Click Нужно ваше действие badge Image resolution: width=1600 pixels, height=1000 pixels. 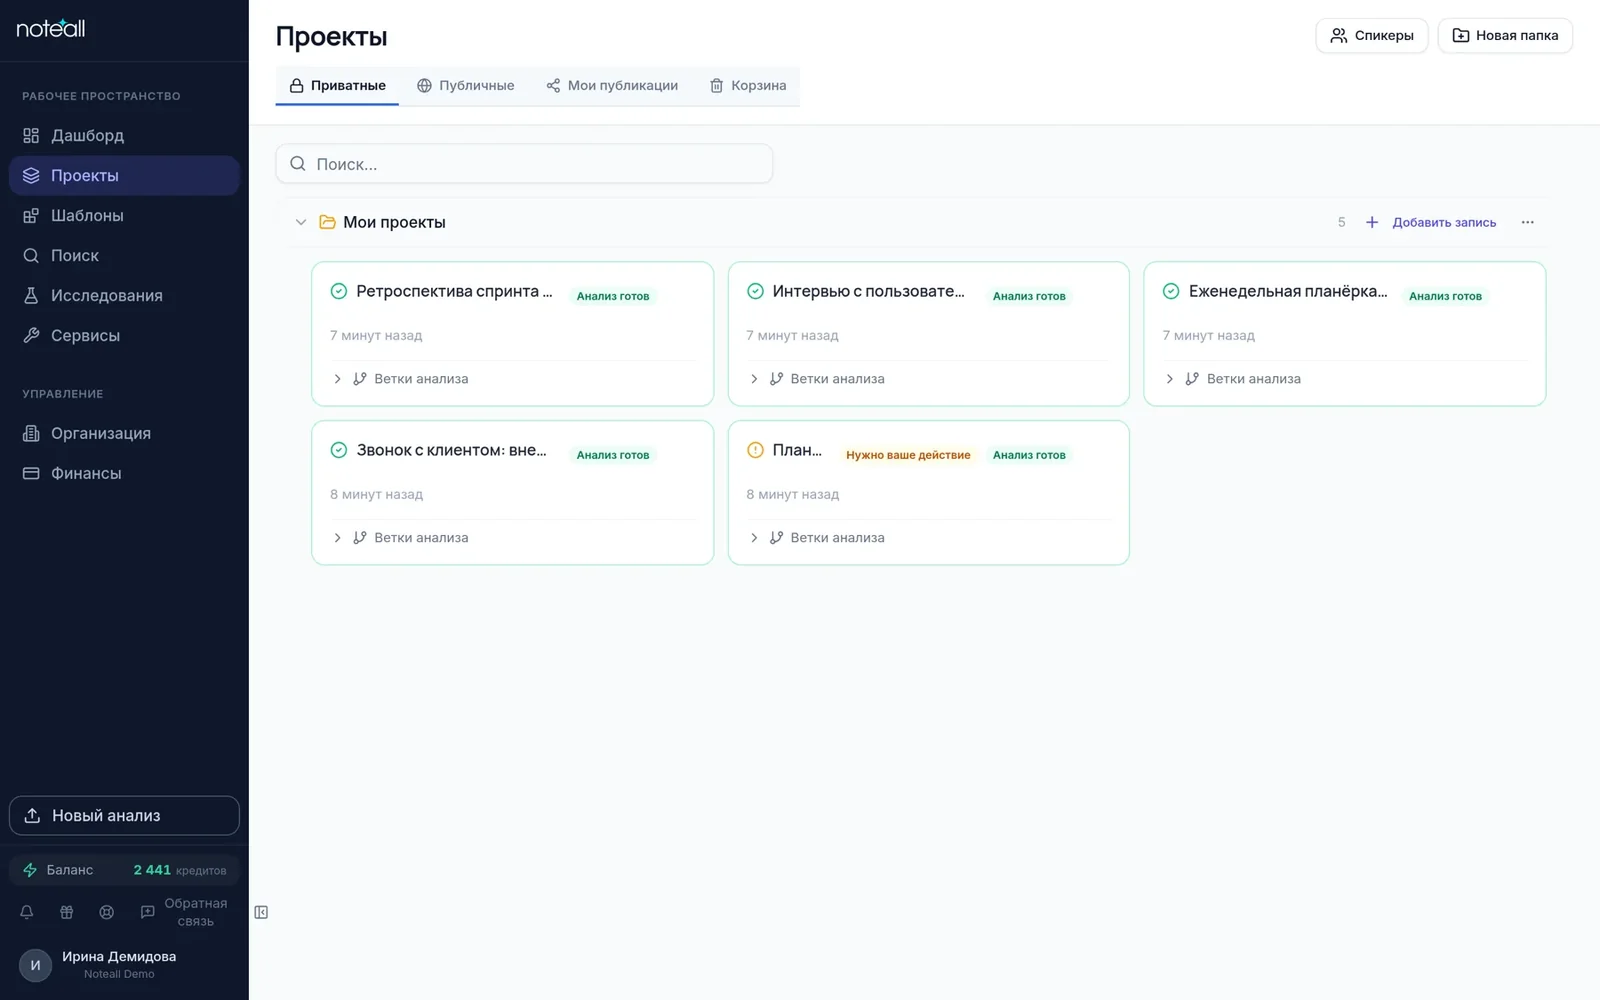click(908, 455)
